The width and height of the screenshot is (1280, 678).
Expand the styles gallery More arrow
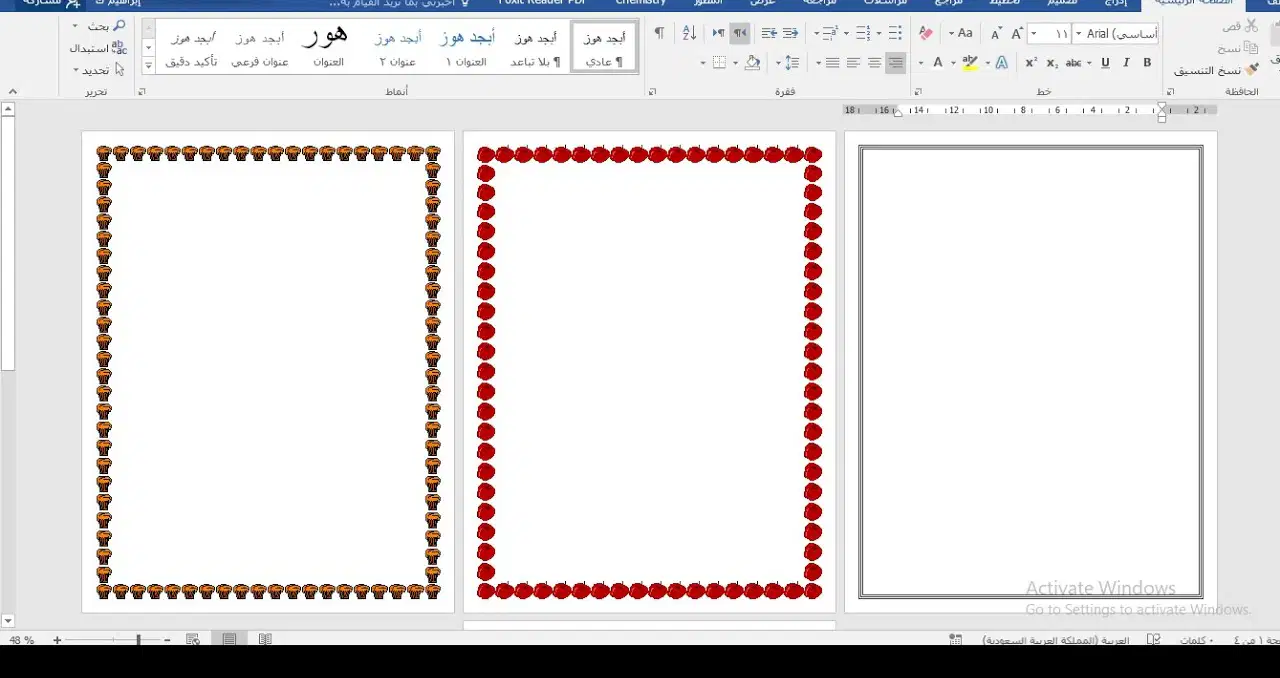149,65
